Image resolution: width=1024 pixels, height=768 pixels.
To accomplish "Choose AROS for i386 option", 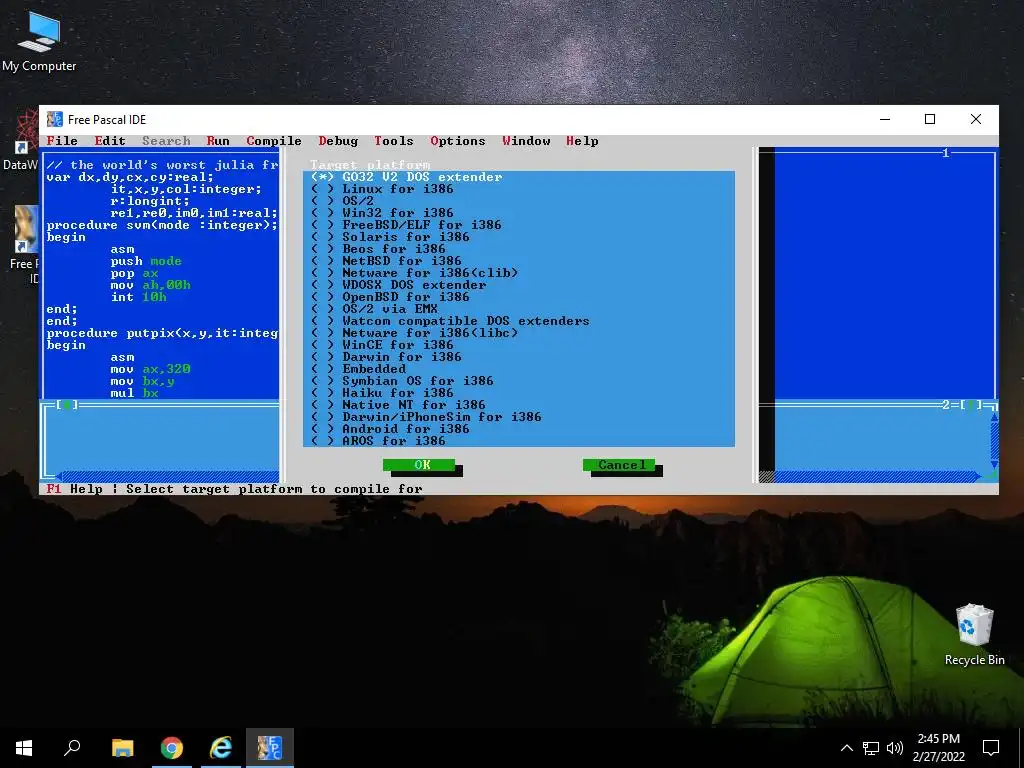I will 378,441.
